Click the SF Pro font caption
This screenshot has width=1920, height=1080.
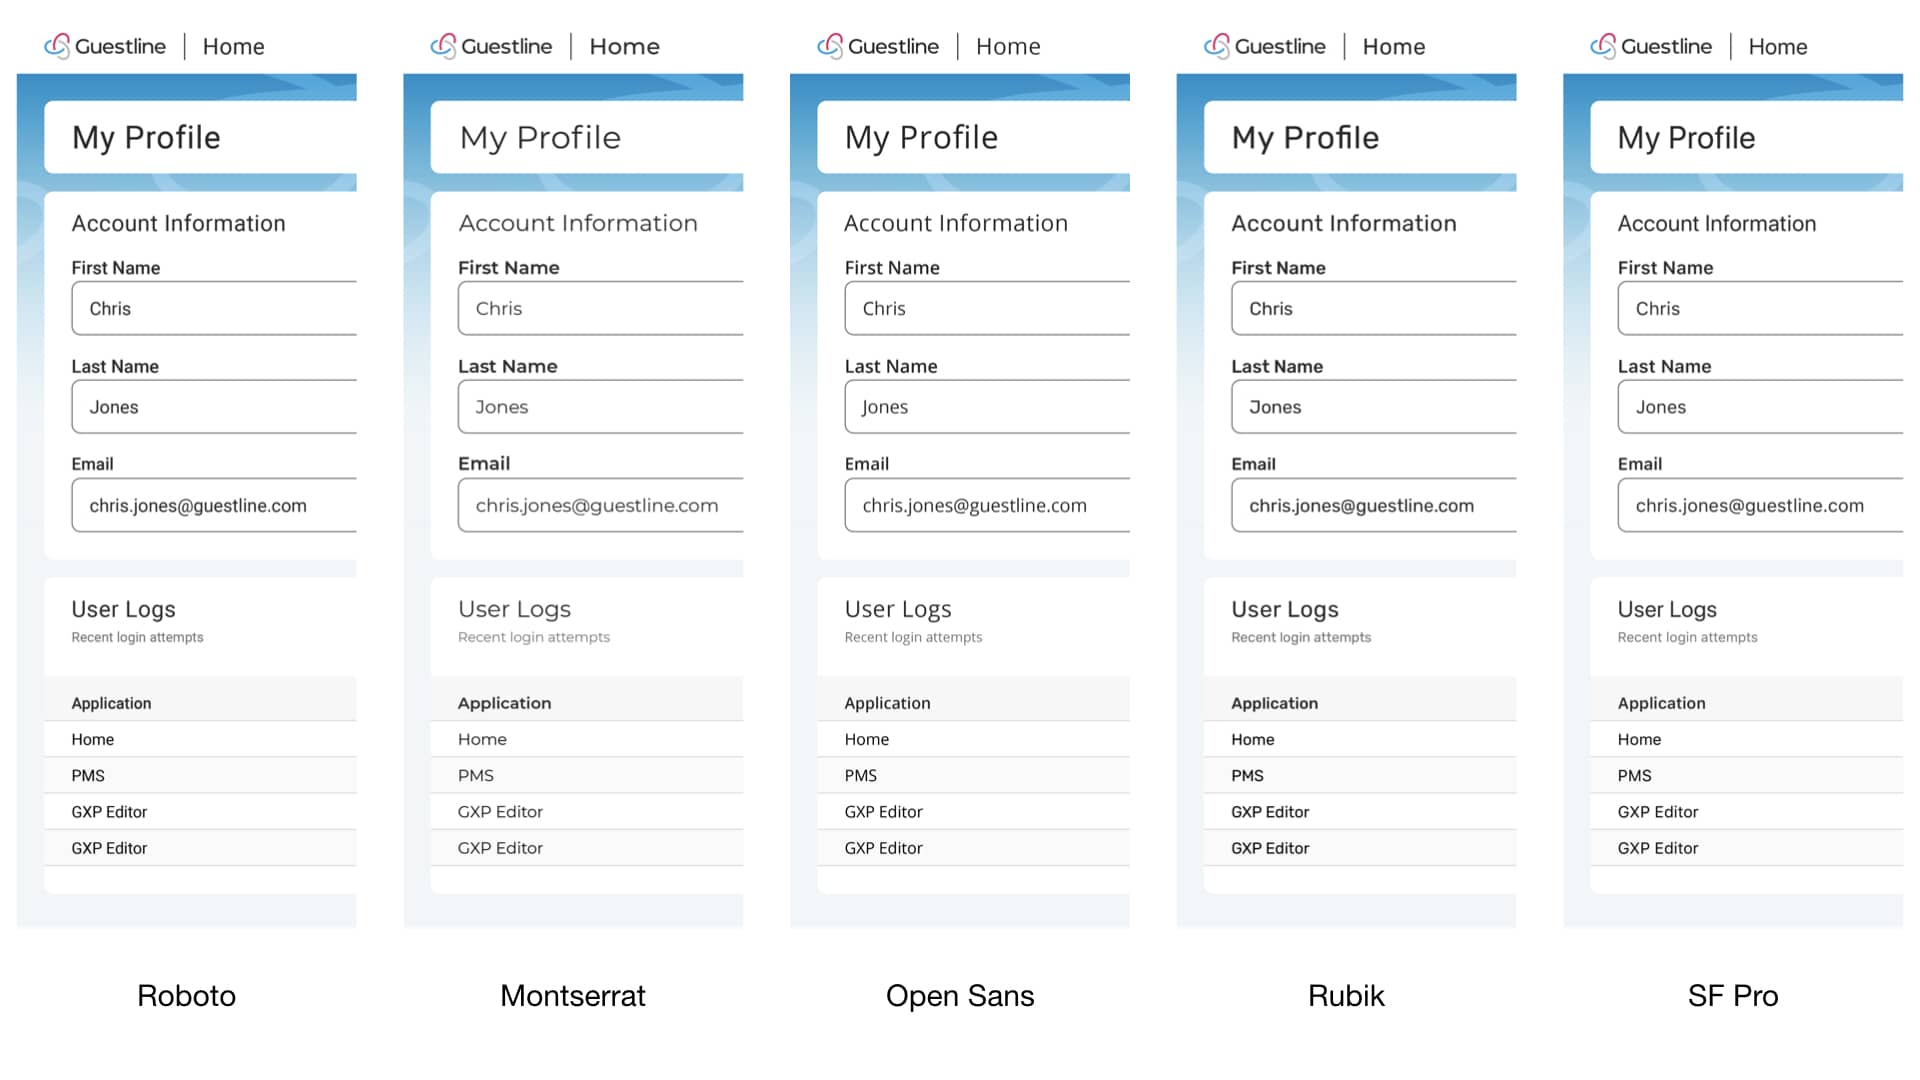click(1733, 995)
